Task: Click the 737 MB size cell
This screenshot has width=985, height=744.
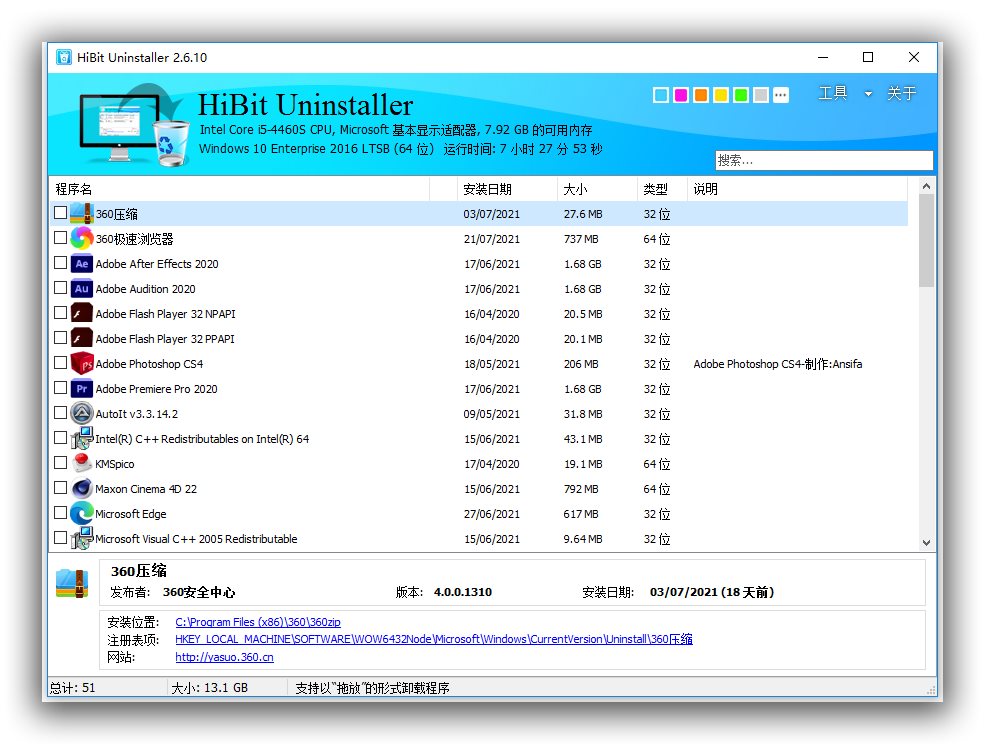Action: click(581, 239)
